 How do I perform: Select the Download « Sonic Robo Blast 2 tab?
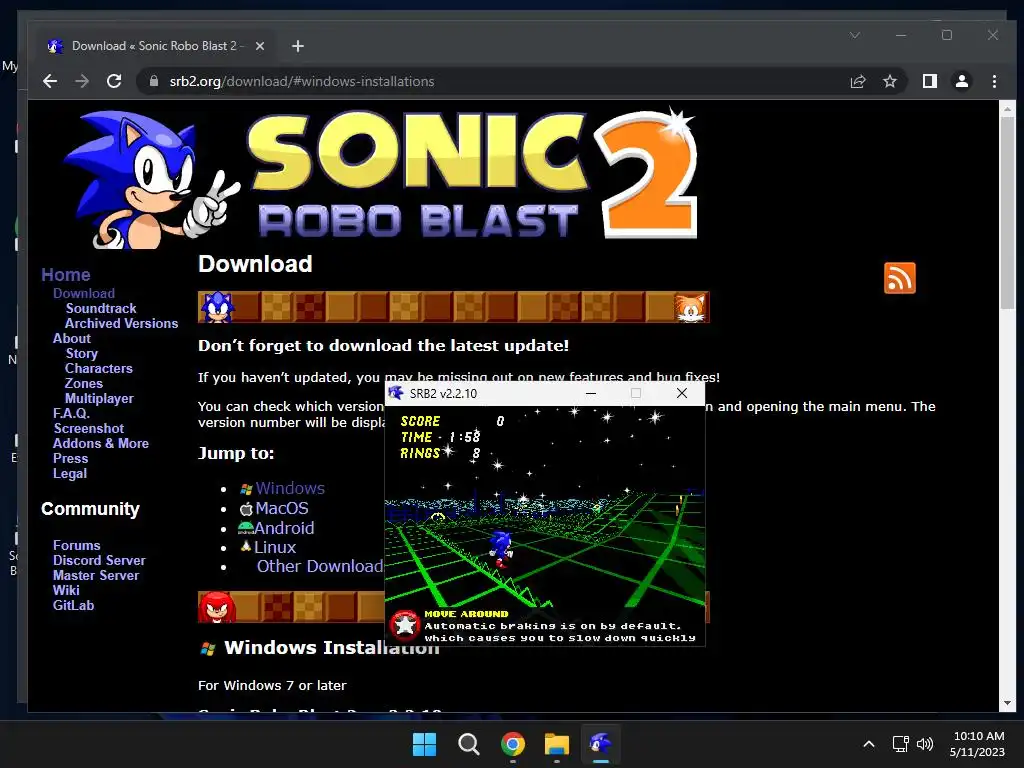click(x=155, y=46)
